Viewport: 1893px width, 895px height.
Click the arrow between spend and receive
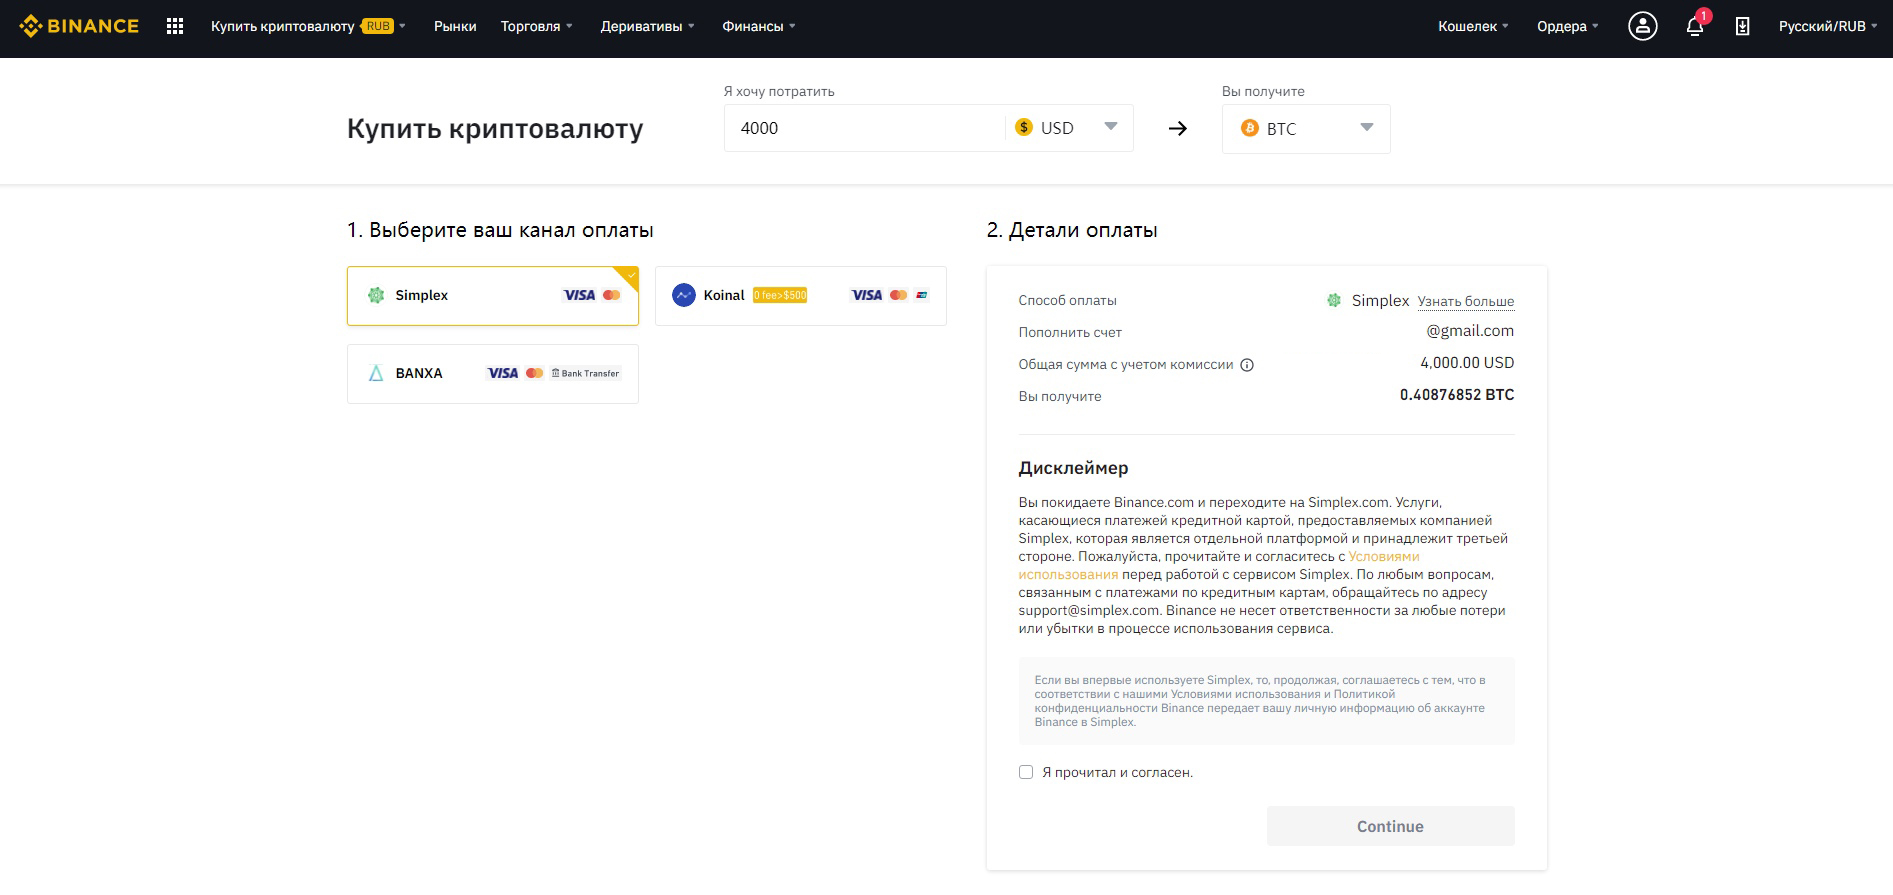click(x=1178, y=128)
